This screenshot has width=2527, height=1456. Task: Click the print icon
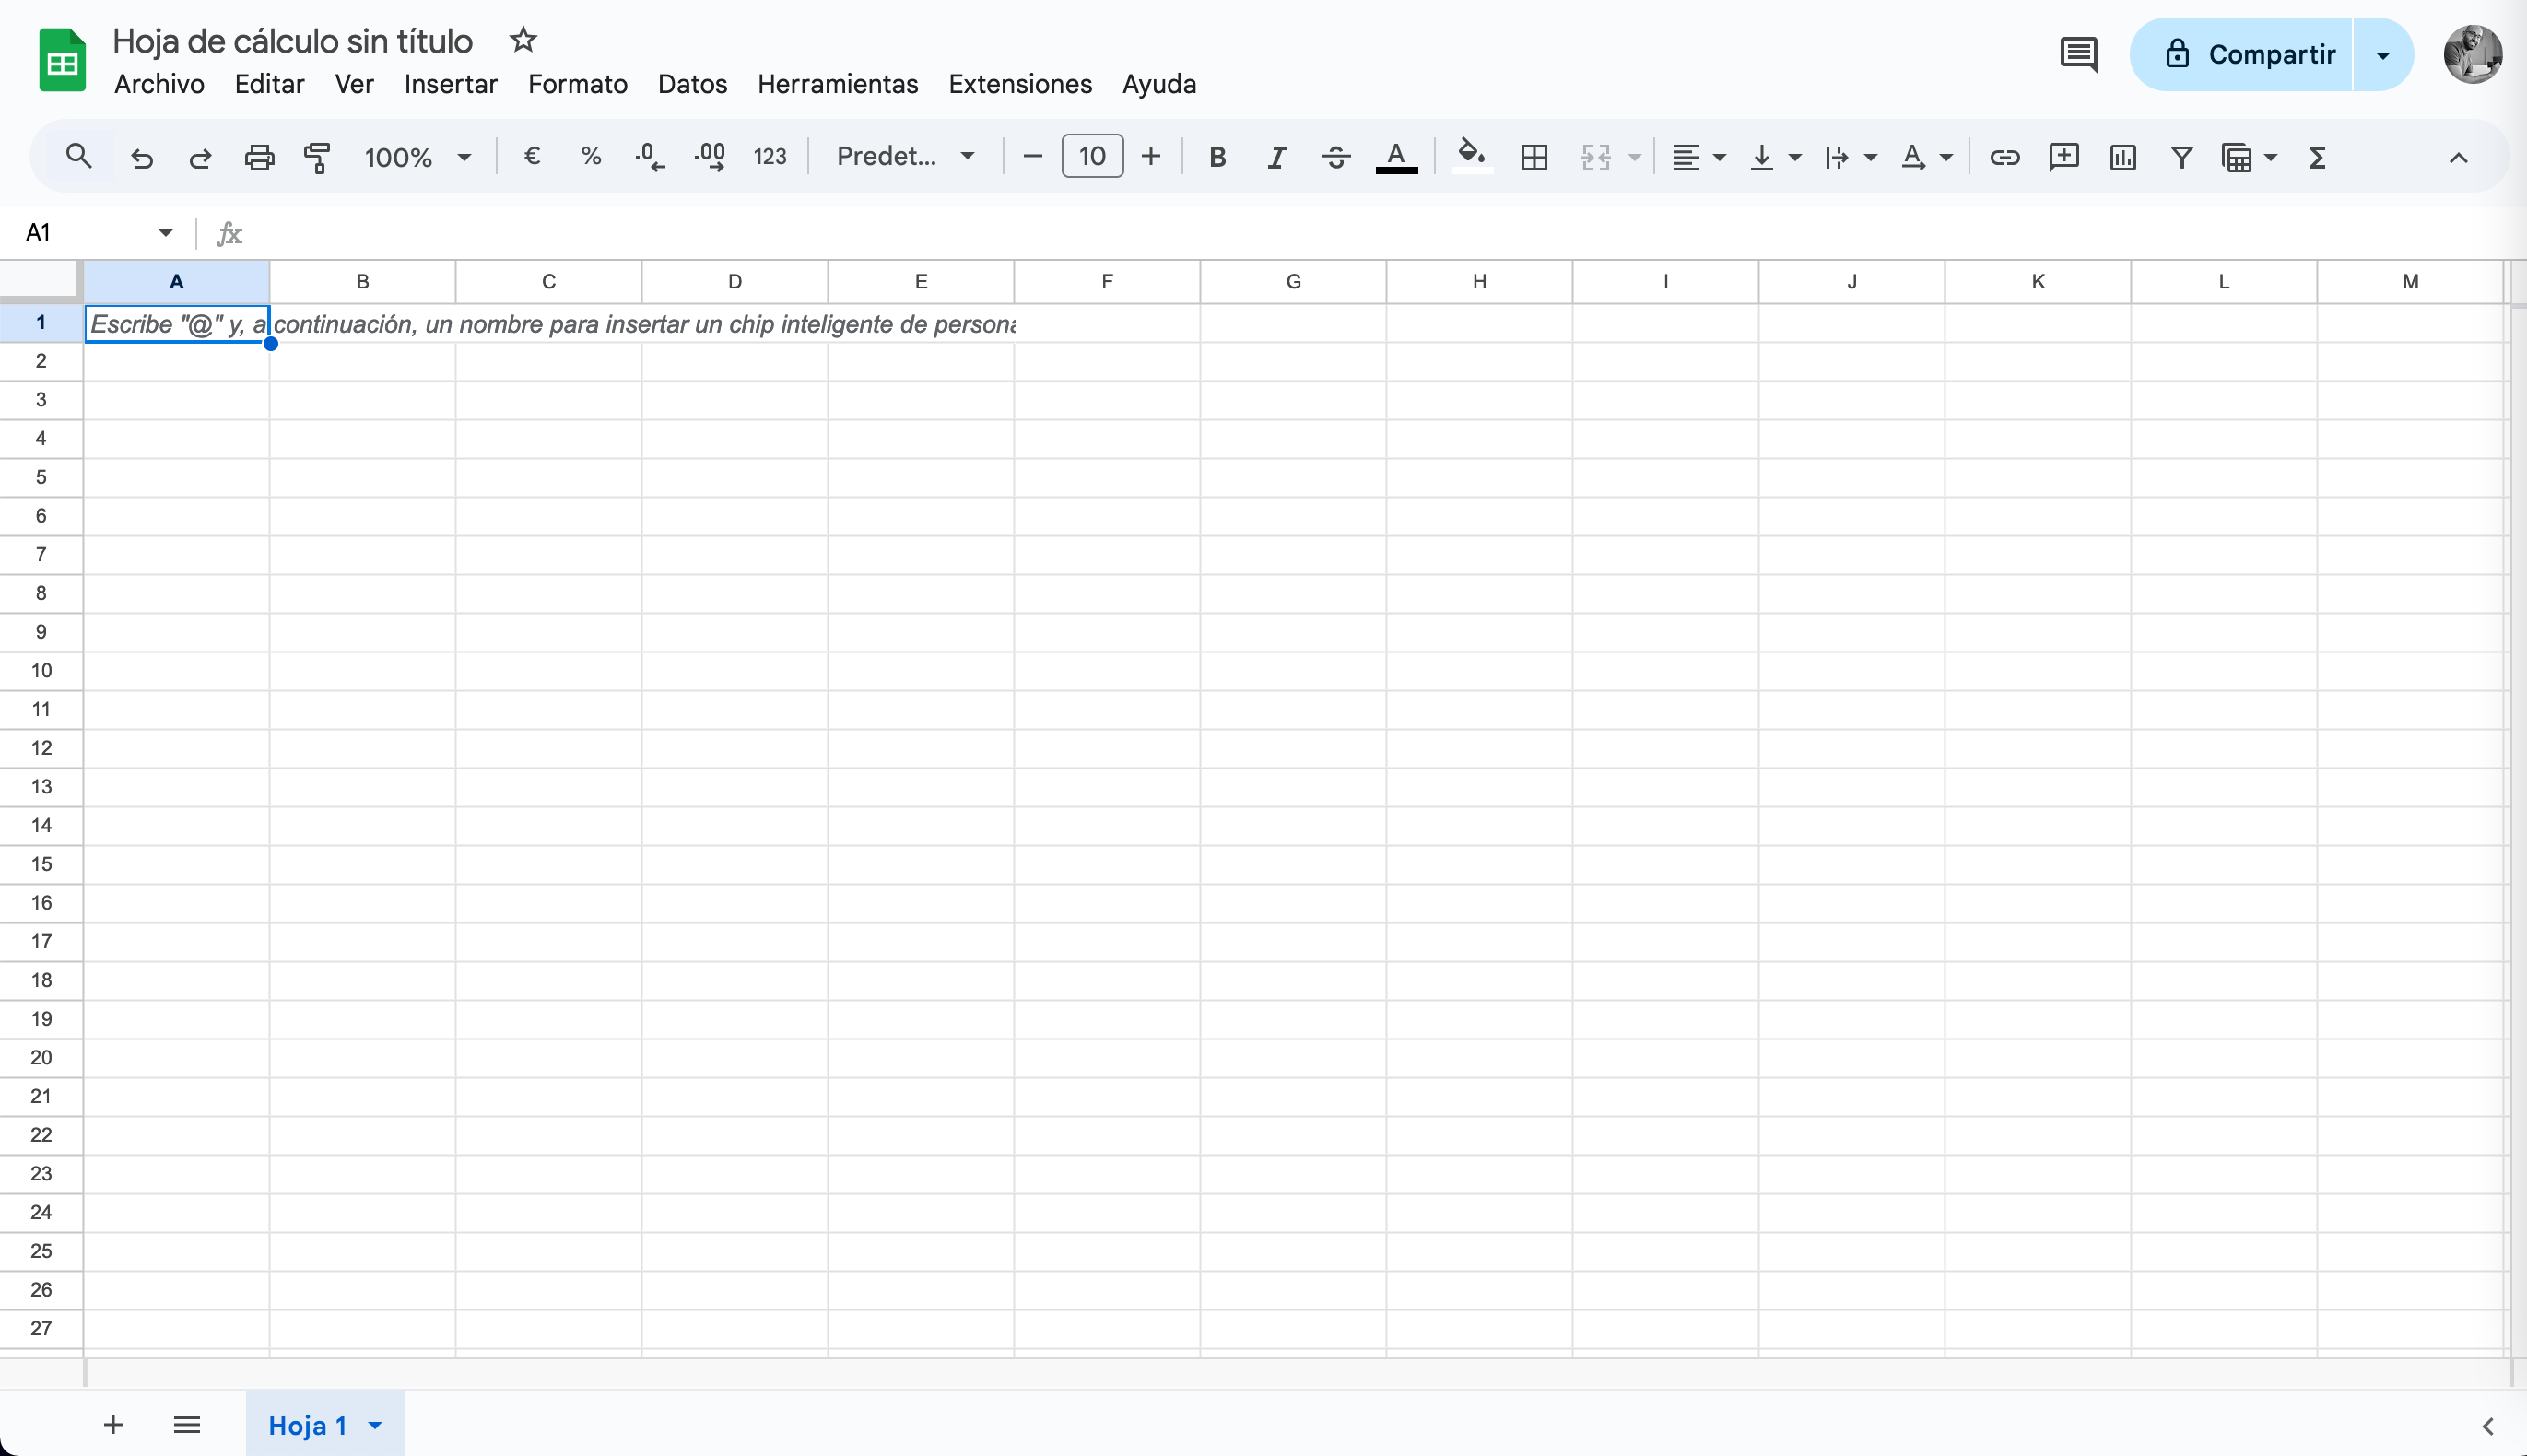click(259, 157)
